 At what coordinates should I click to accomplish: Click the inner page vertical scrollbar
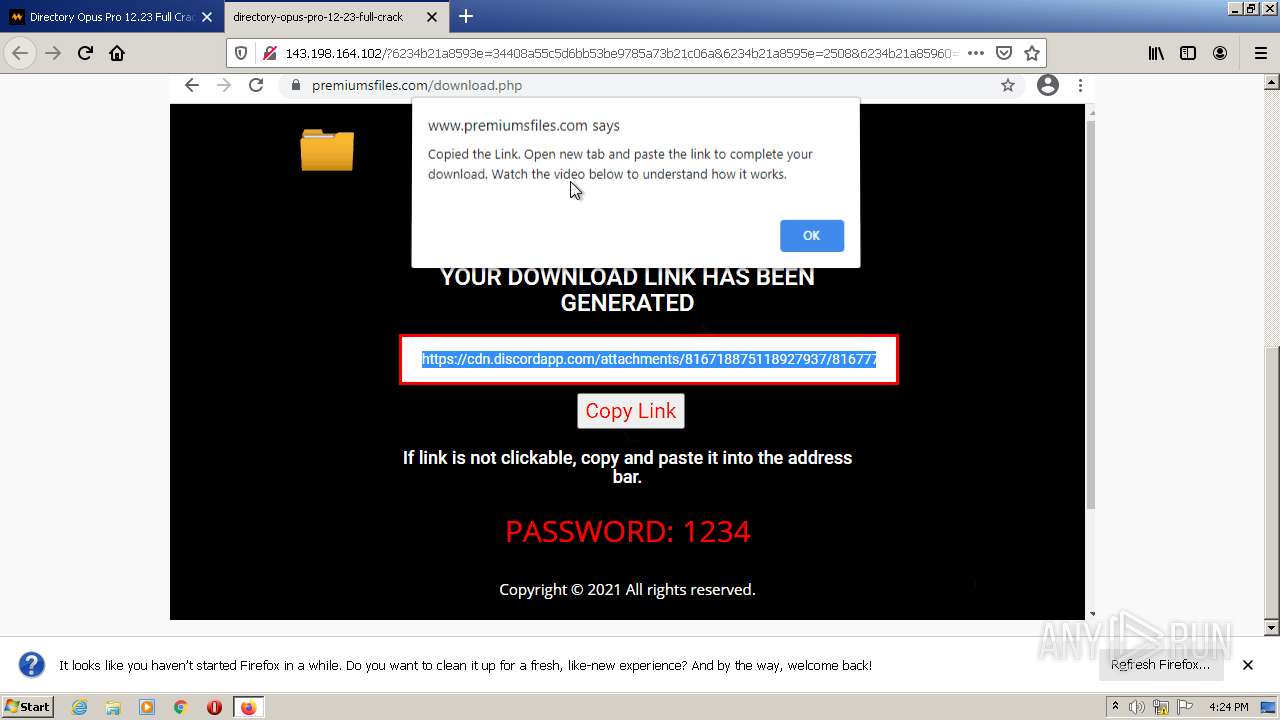click(x=1091, y=315)
